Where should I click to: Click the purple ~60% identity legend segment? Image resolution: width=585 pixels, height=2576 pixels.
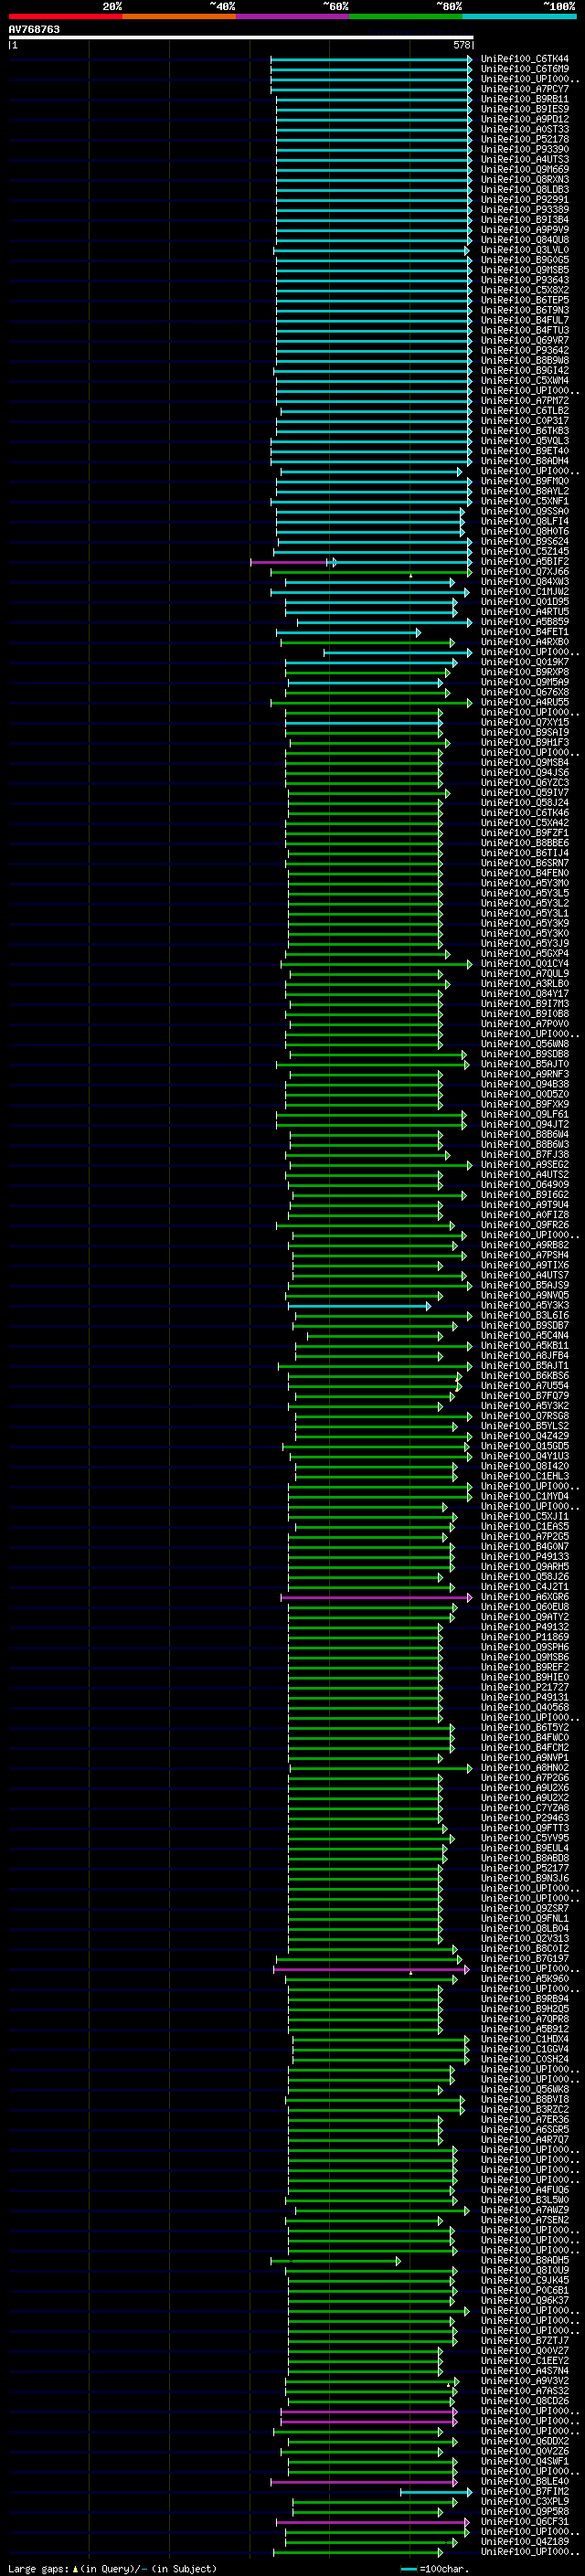(x=292, y=16)
